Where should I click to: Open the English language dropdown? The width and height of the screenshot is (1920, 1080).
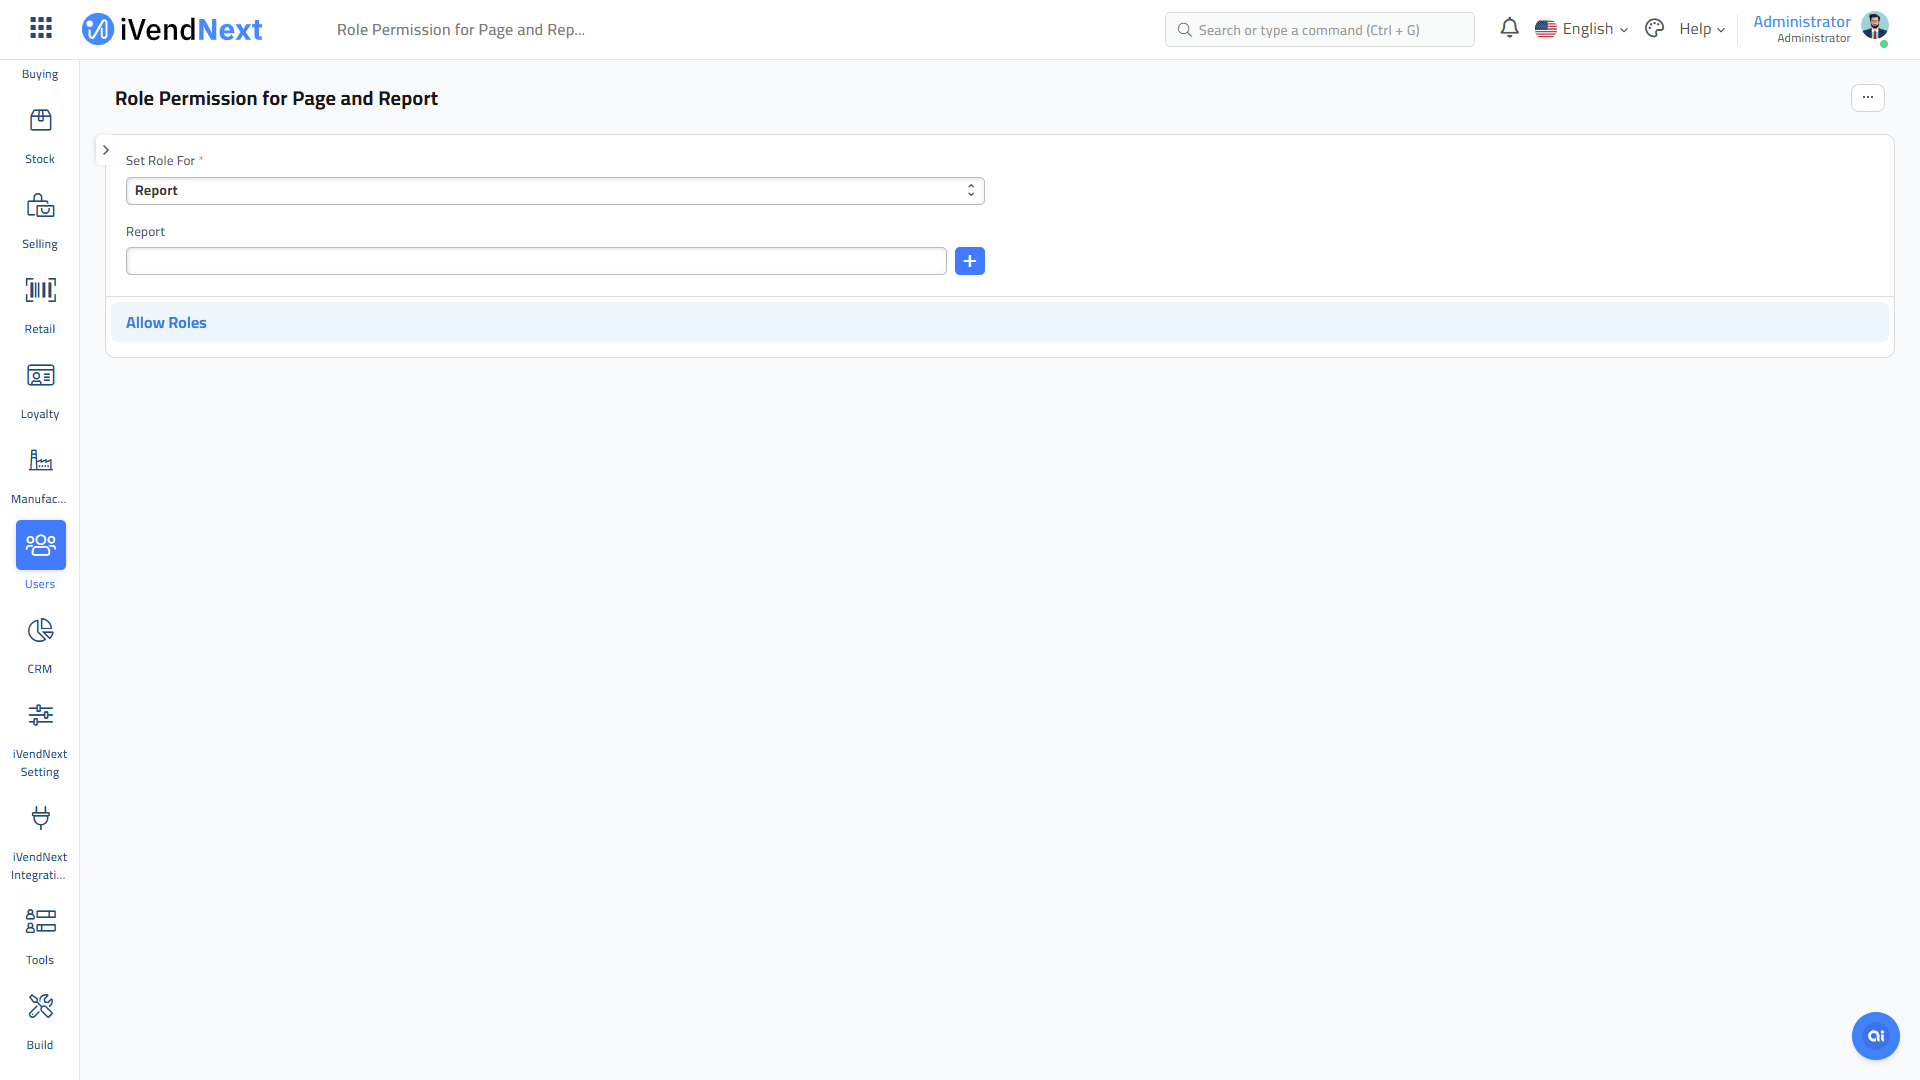click(x=1582, y=29)
